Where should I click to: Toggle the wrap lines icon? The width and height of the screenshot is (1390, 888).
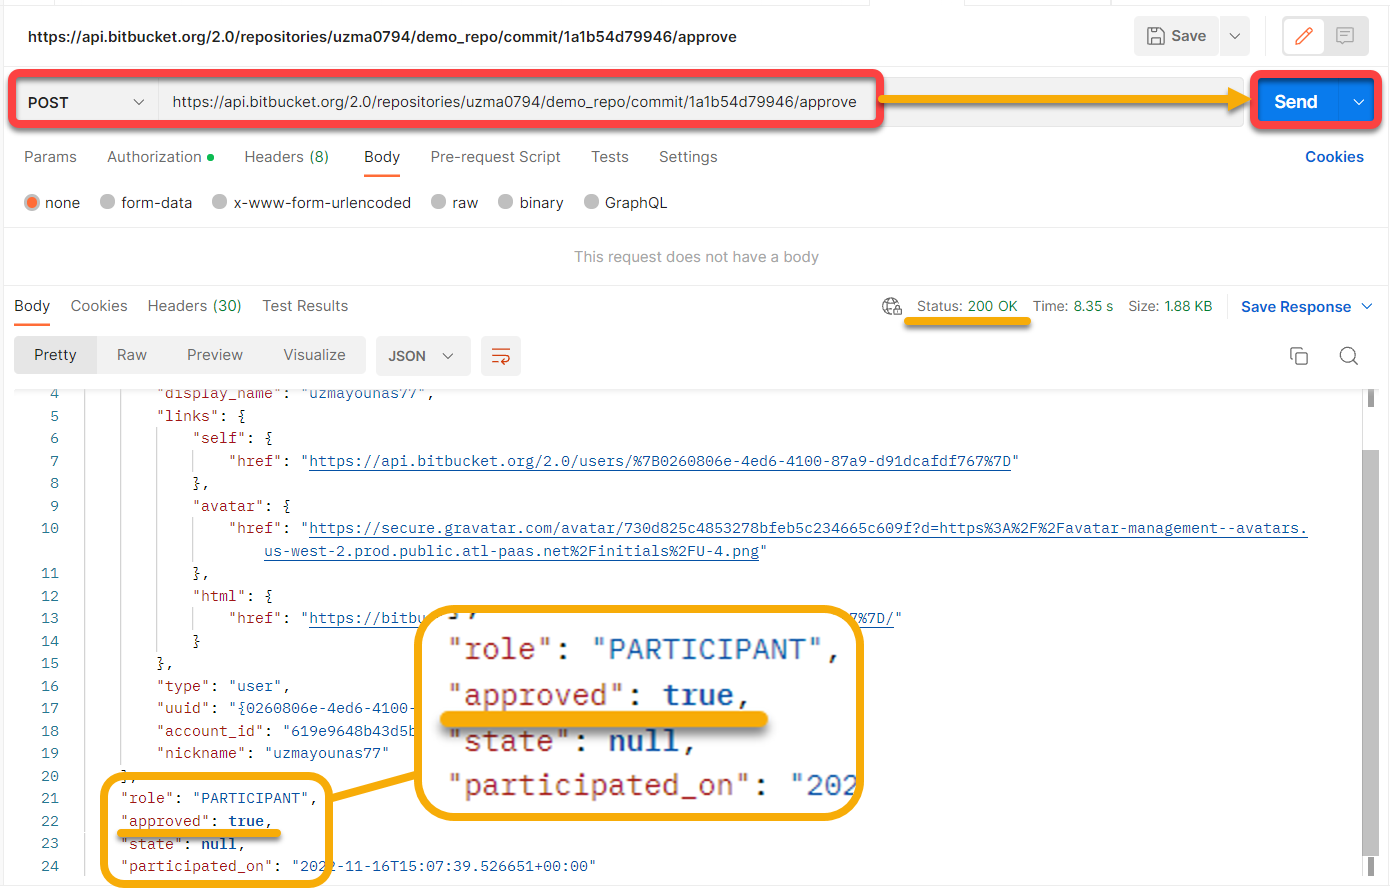coord(501,356)
